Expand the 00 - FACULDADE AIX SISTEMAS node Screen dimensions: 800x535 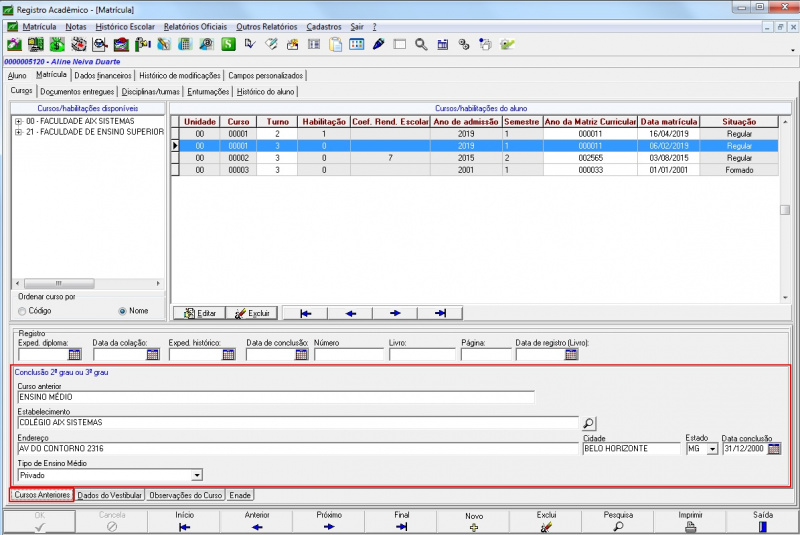pyautogui.click(x=18, y=121)
